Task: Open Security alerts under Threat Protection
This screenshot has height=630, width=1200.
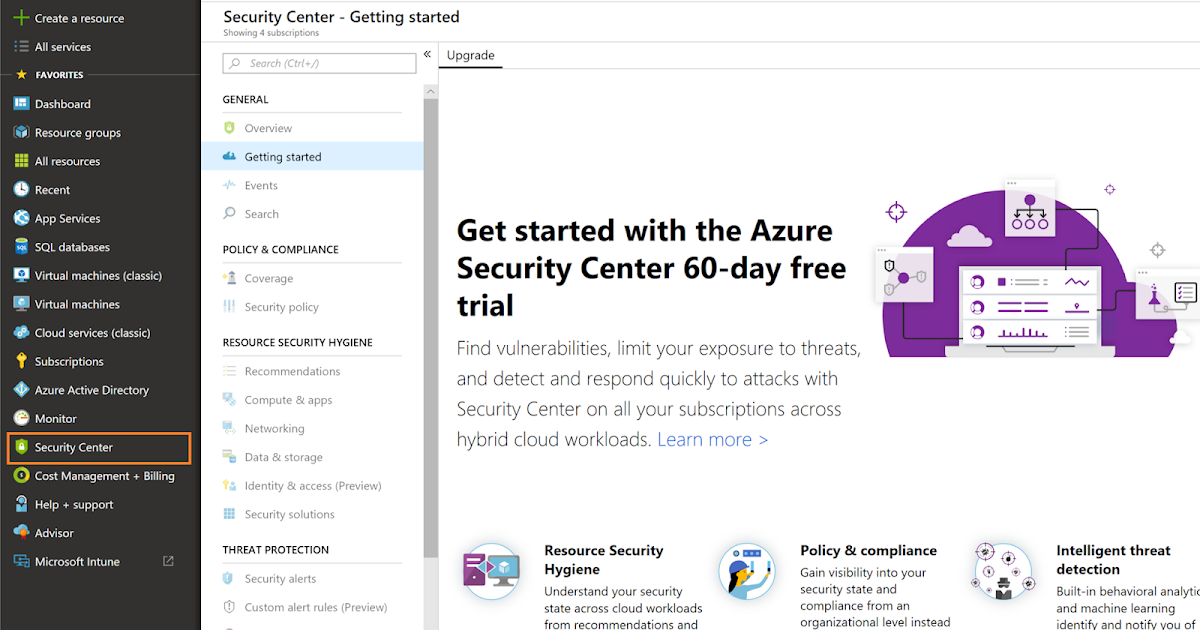Action: point(280,578)
